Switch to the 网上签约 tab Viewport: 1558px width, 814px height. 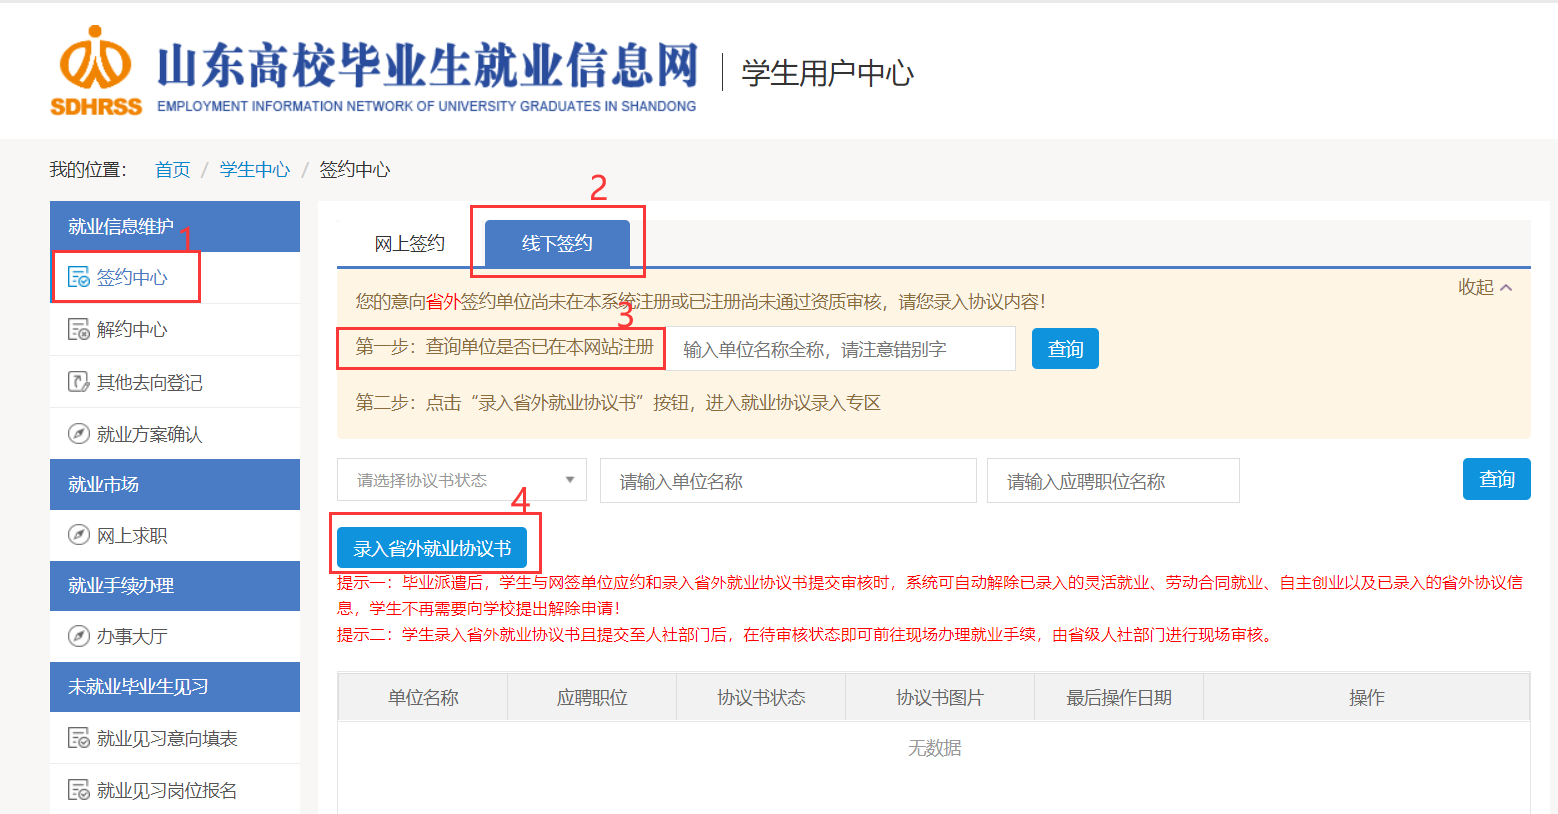(x=409, y=244)
